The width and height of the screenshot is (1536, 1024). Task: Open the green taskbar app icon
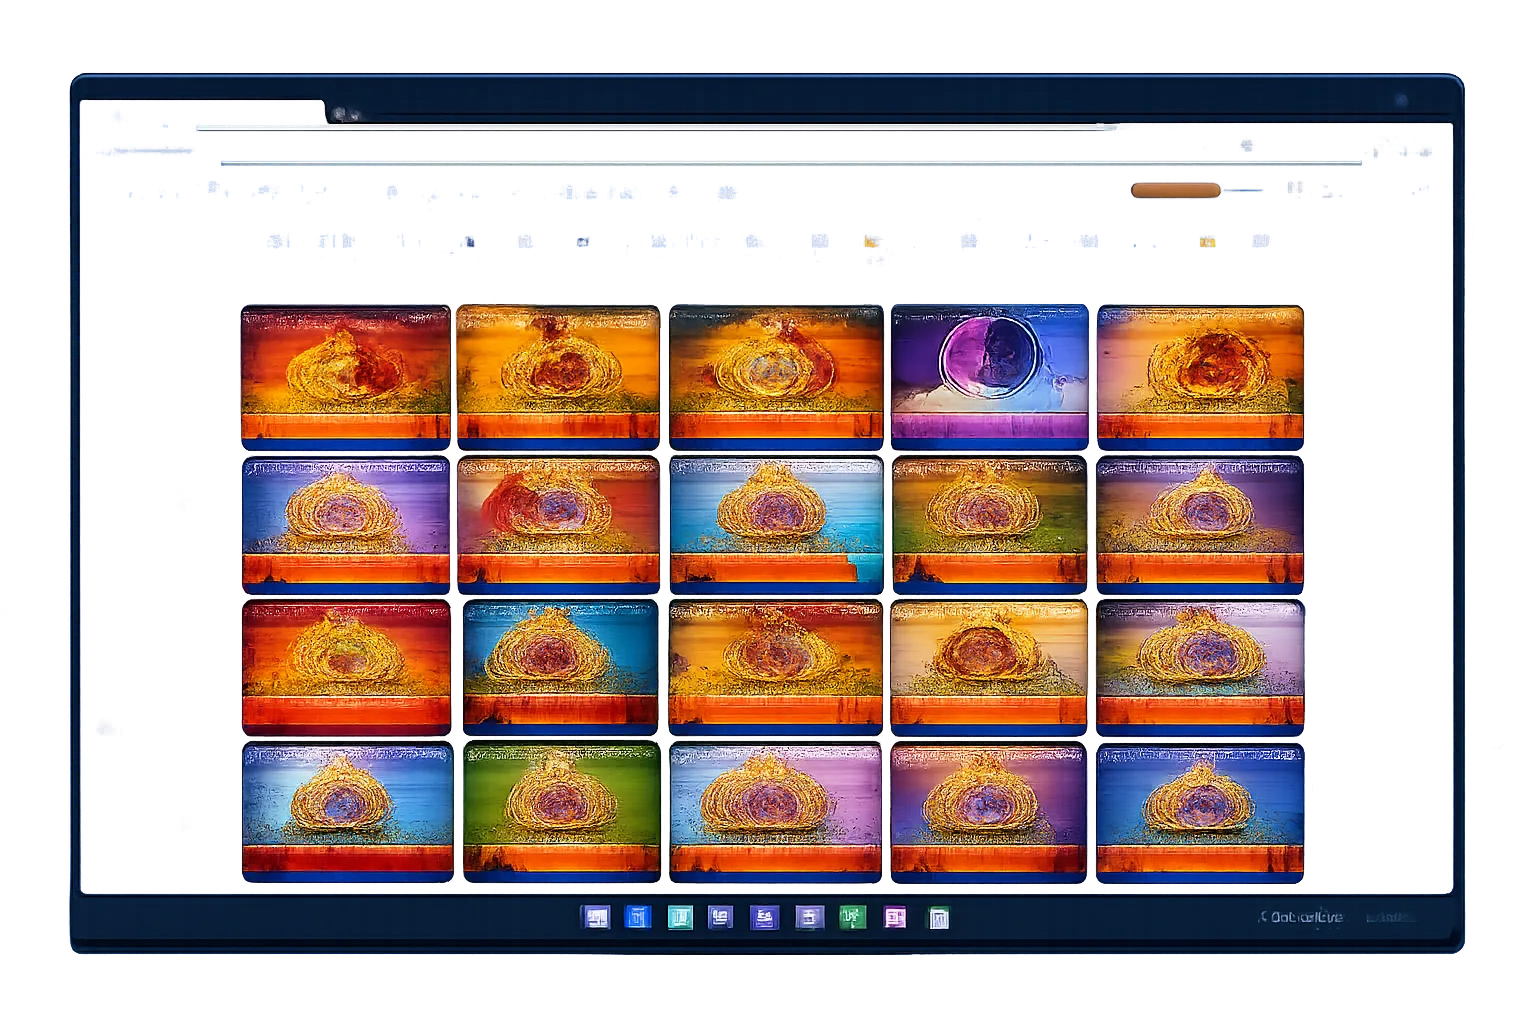click(852, 917)
